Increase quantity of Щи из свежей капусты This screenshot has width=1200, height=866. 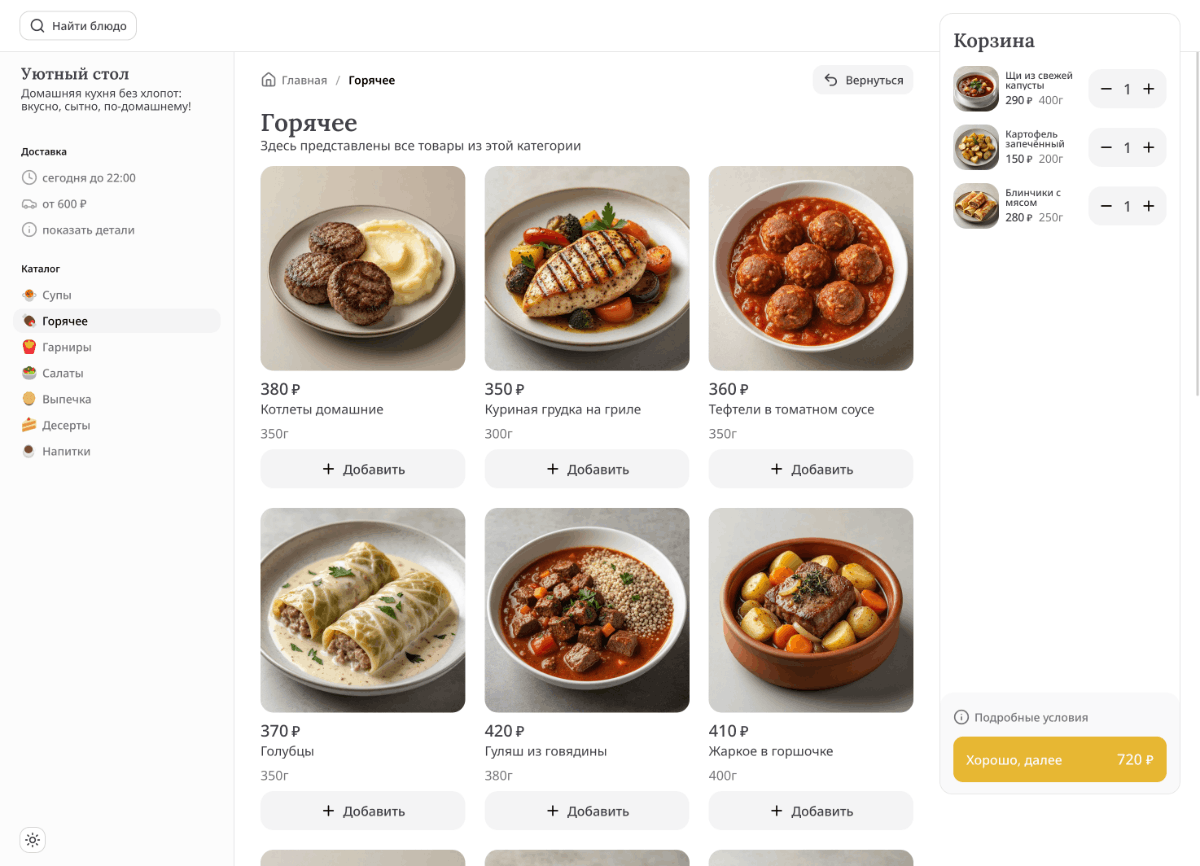click(1148, 89)
